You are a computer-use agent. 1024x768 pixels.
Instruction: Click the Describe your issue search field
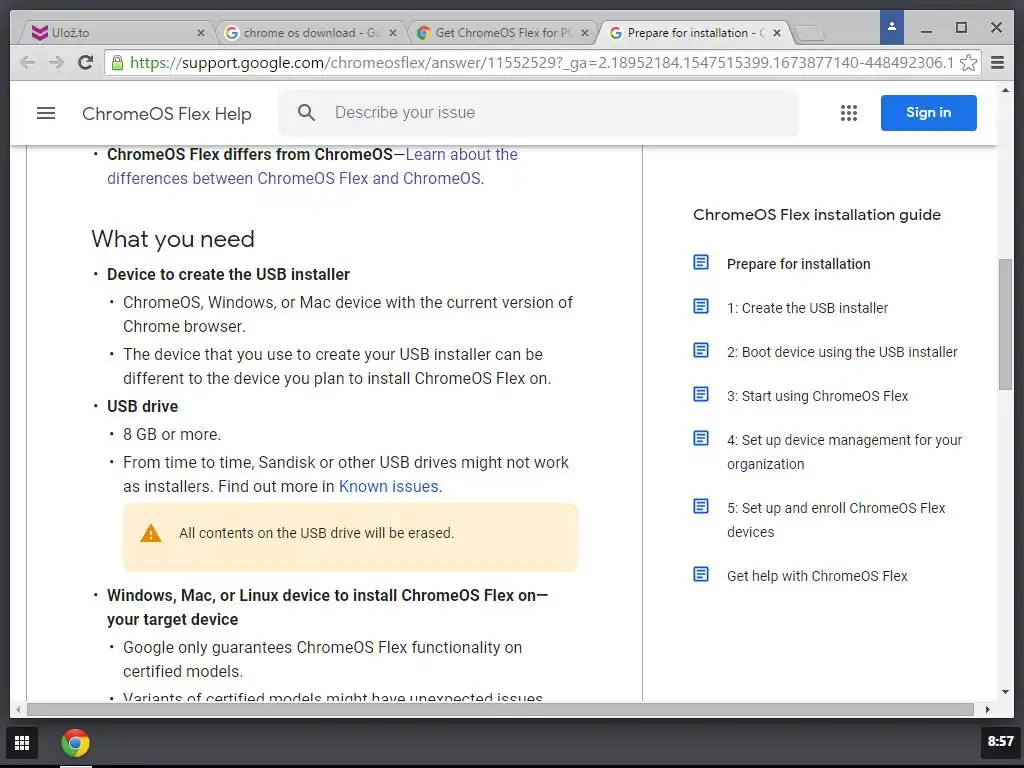tap(538, 112)
